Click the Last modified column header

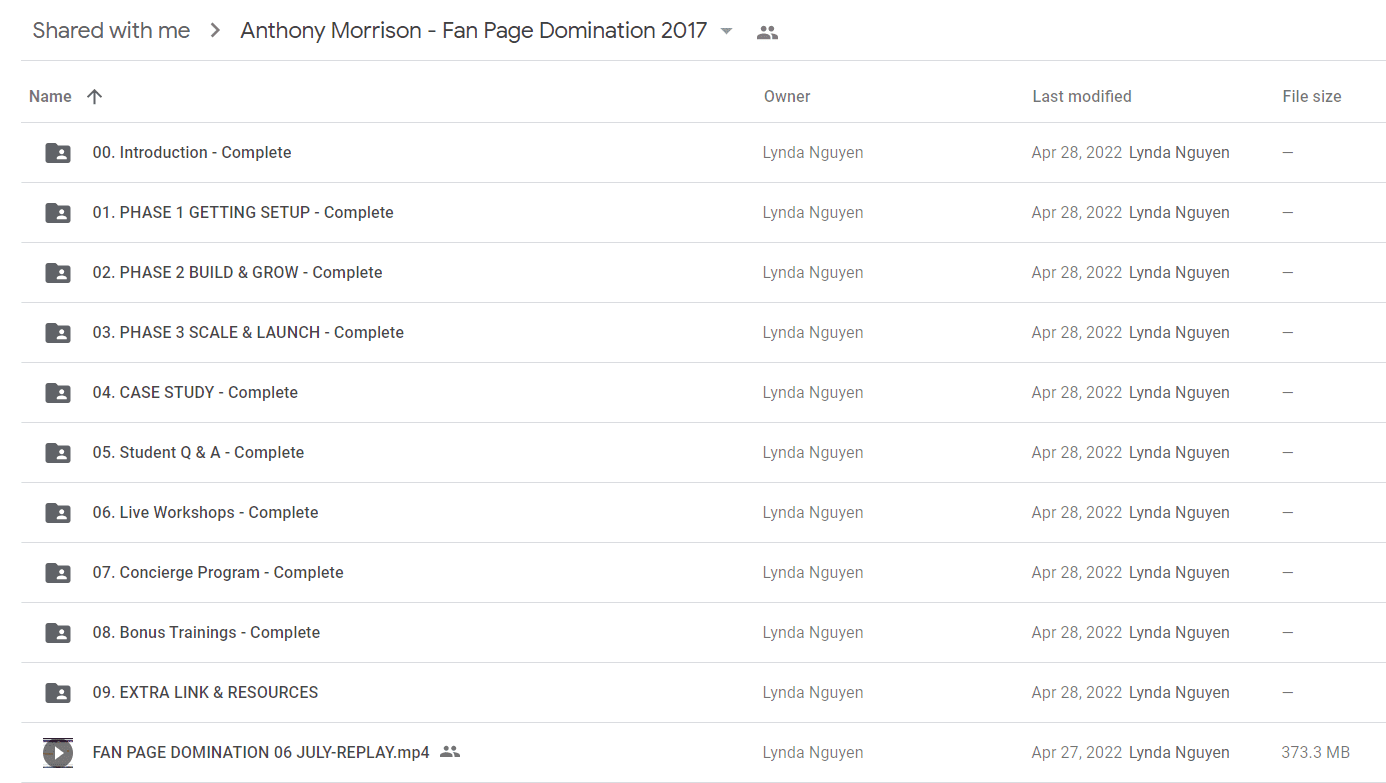1081,97
